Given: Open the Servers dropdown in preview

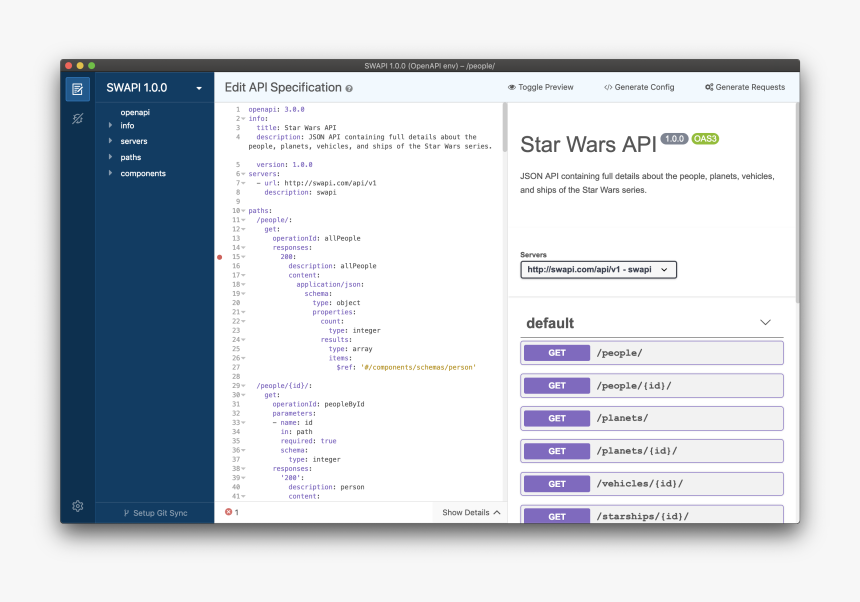Looking at the screenshot, I should 598,270.
